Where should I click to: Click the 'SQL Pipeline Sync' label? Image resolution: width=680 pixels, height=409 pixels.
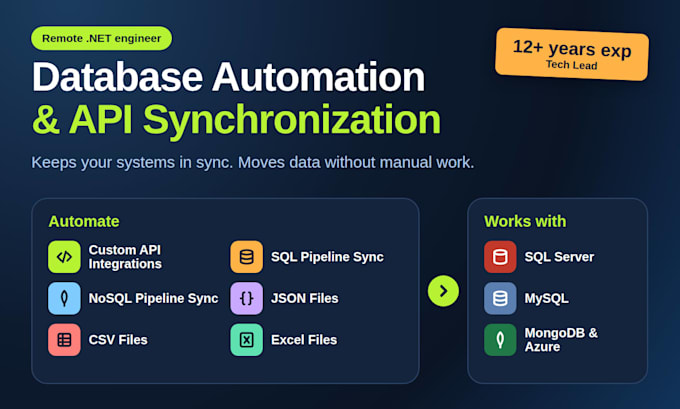tap(327, 257)
